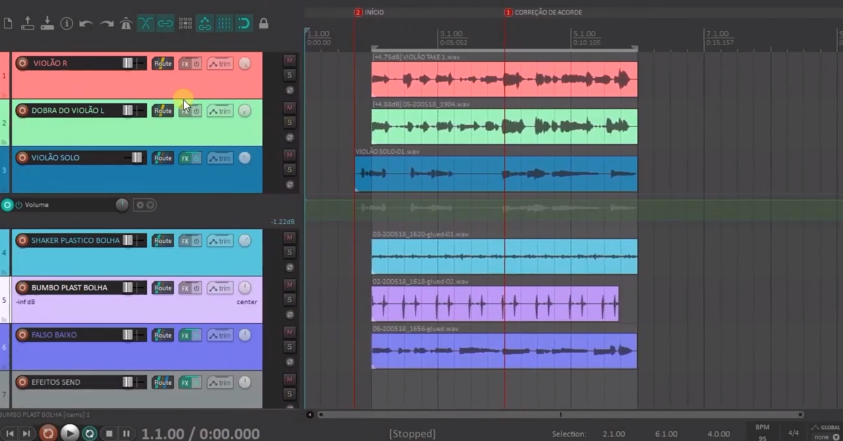This screenshot has height=441, width=843.
Task: Open trim envelope menu on VIOLÃO SOLO
Action: point(220,159)
